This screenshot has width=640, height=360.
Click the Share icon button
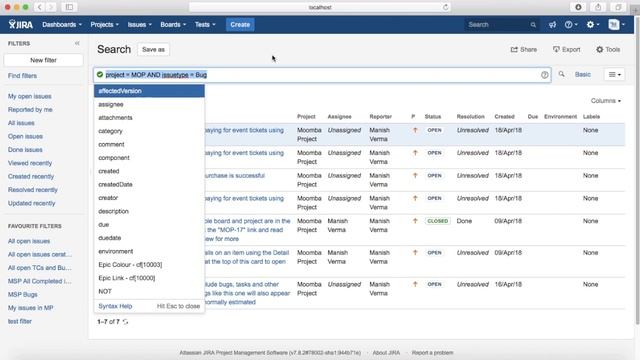(524, 49)
